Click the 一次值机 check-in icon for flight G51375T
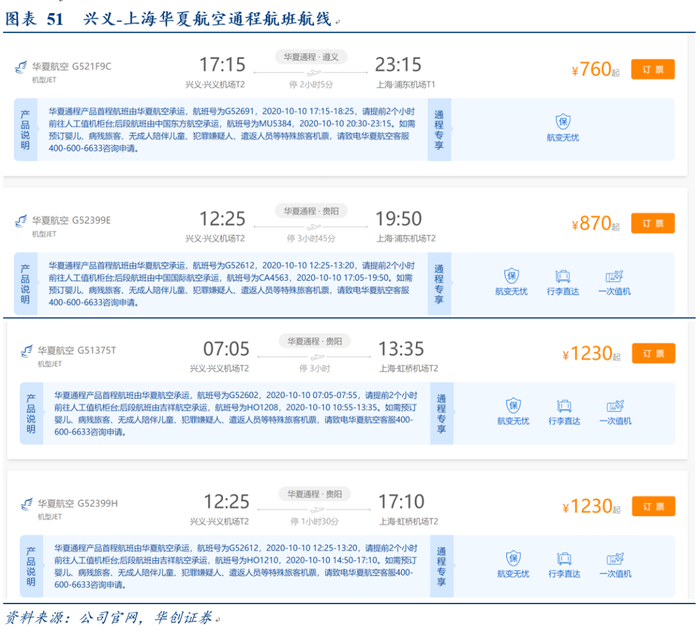 615,406
